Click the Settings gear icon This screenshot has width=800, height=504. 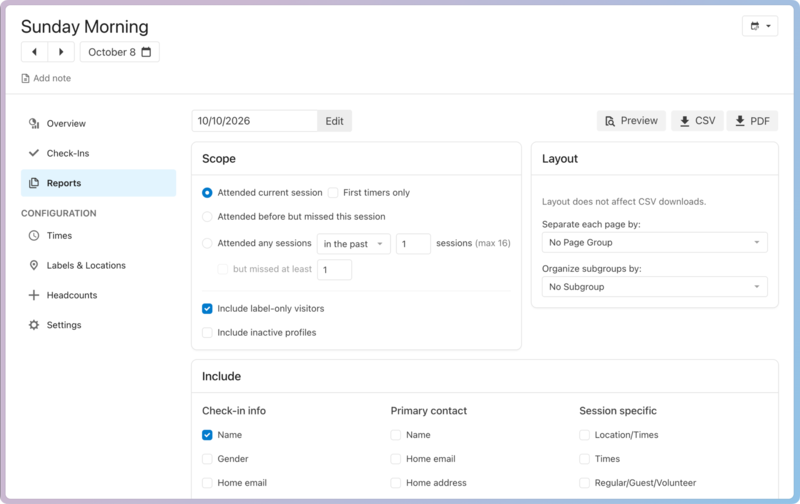[34, 325]
